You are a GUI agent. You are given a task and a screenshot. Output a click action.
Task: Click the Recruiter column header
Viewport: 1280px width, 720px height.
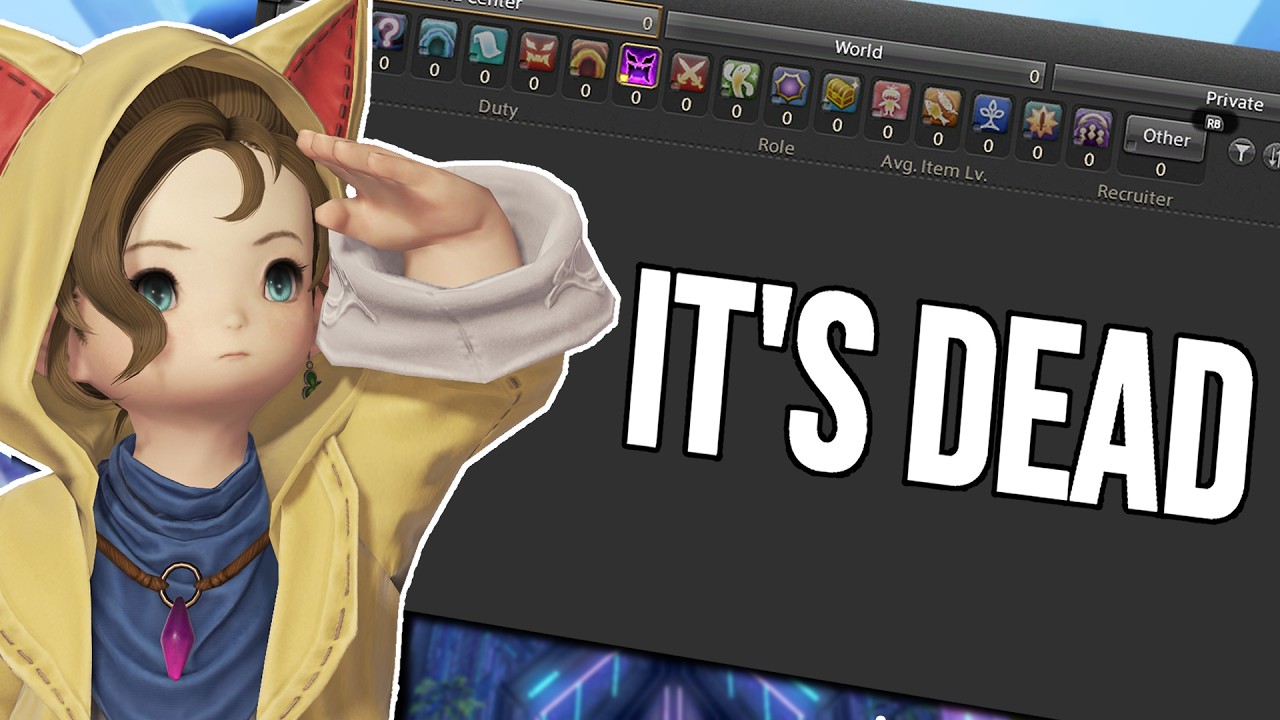1134,196
